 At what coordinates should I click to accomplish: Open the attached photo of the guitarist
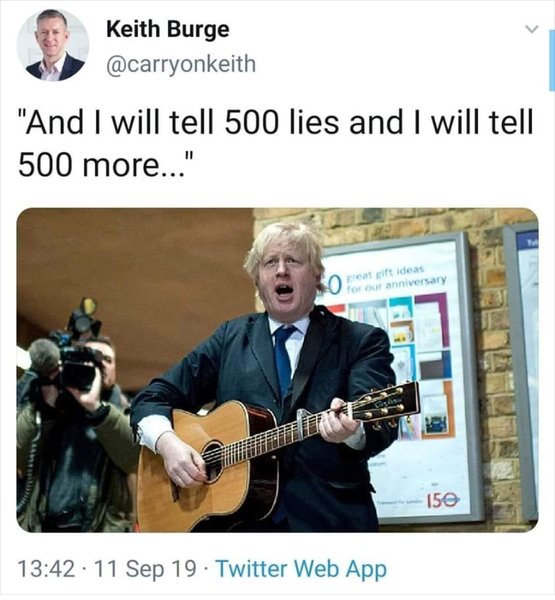pos(278,370)
